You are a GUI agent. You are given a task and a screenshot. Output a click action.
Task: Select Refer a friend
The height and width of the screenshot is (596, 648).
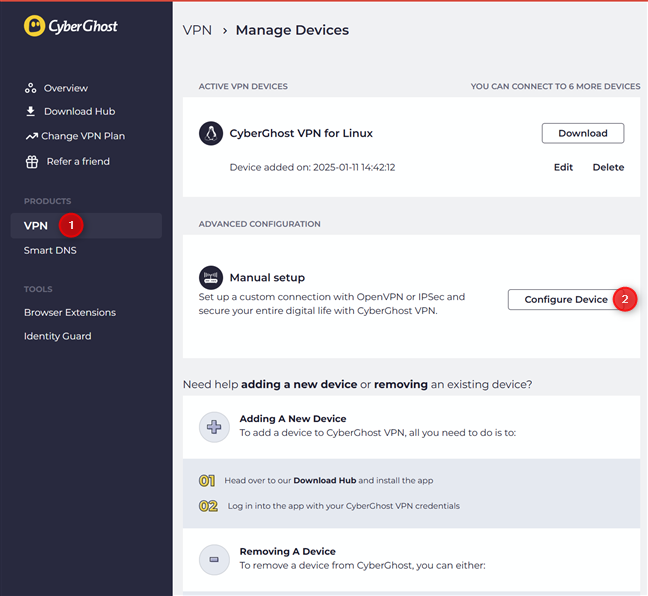tap(78, 161)
